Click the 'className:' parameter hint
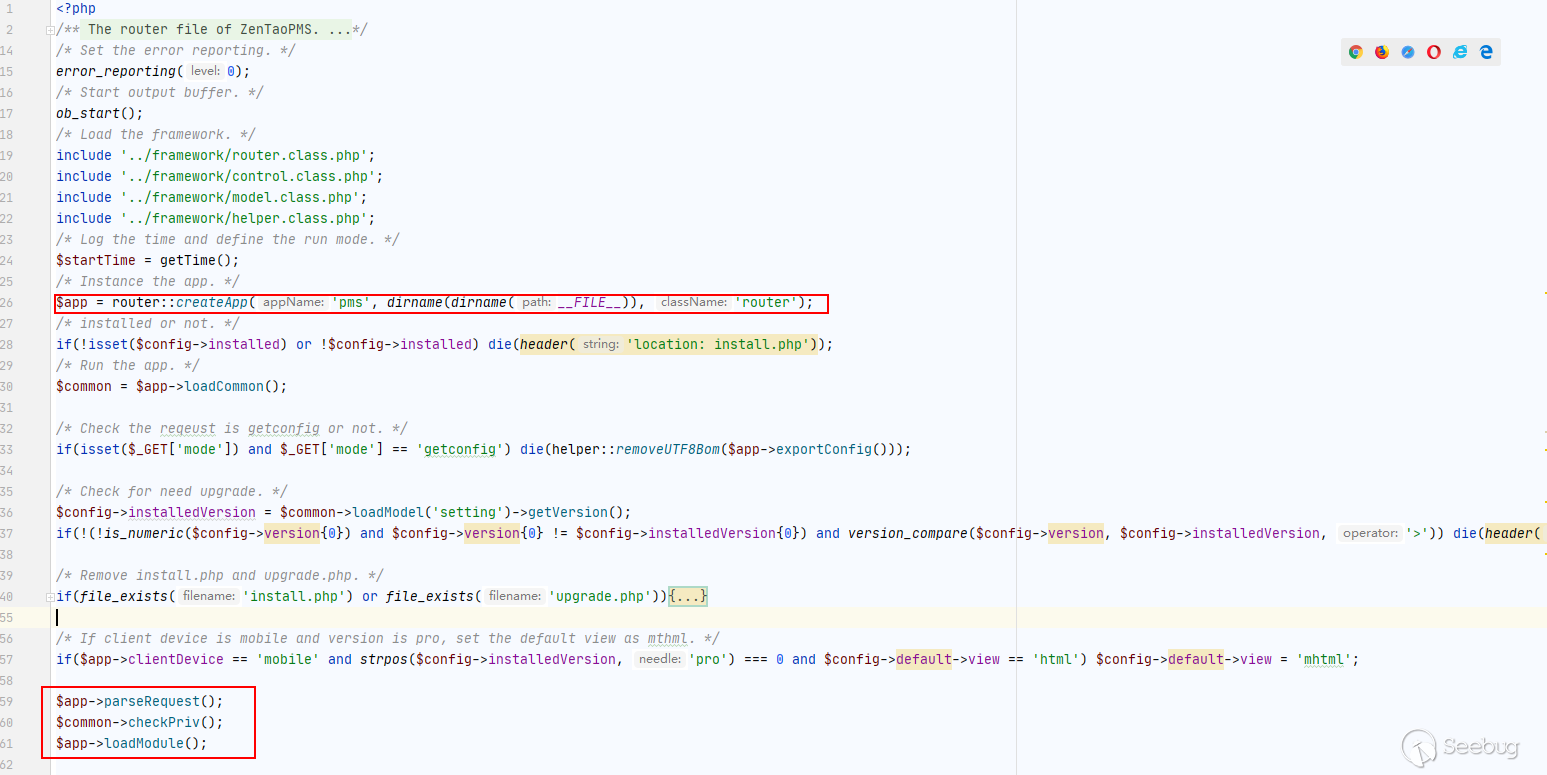 tap(693, 302)
